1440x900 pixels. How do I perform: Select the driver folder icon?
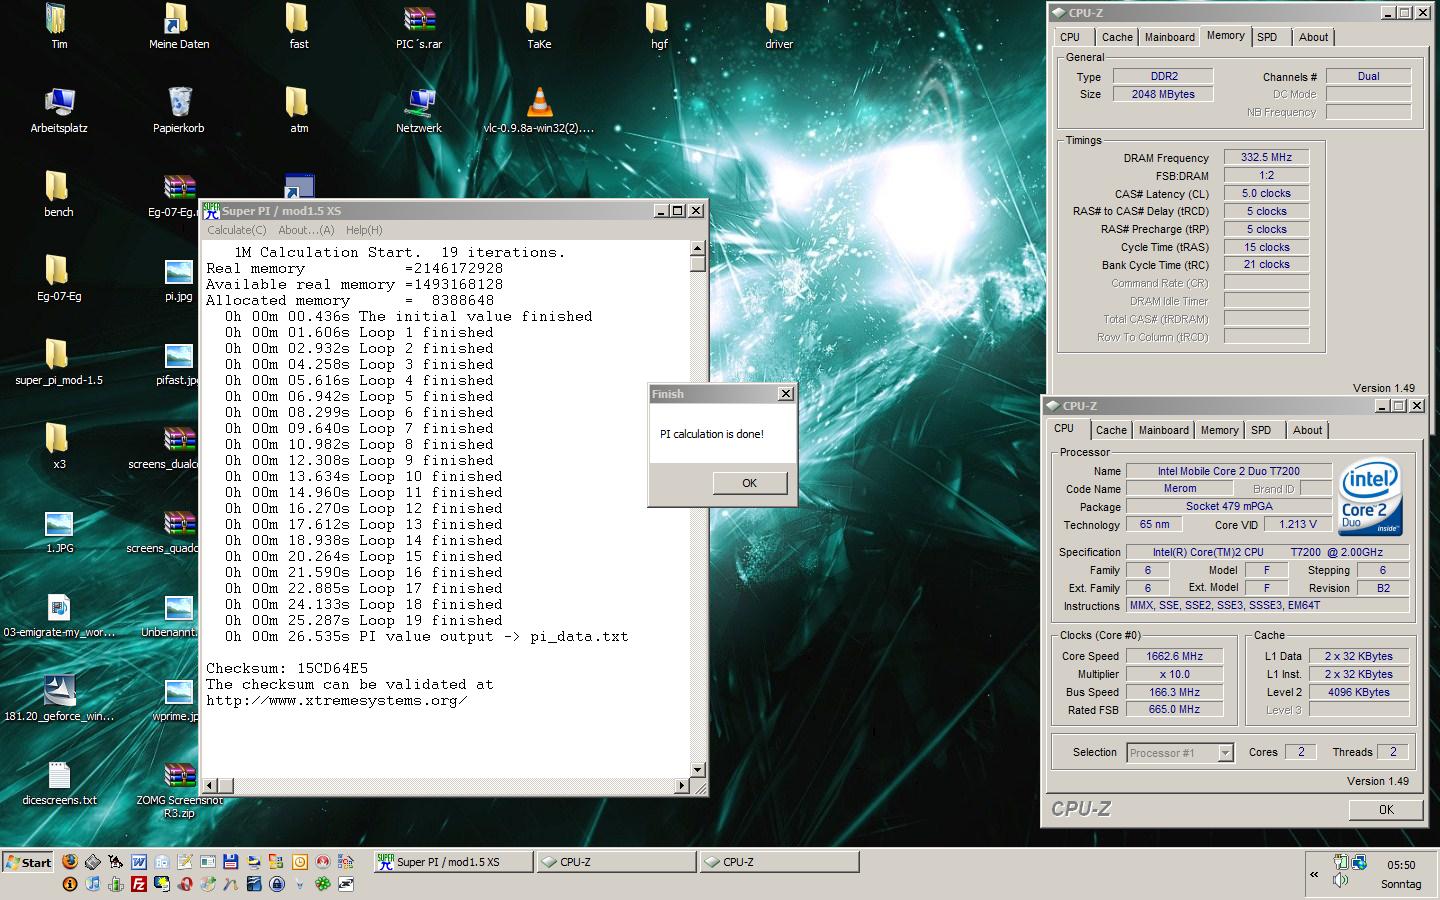[x=779, y=27]
